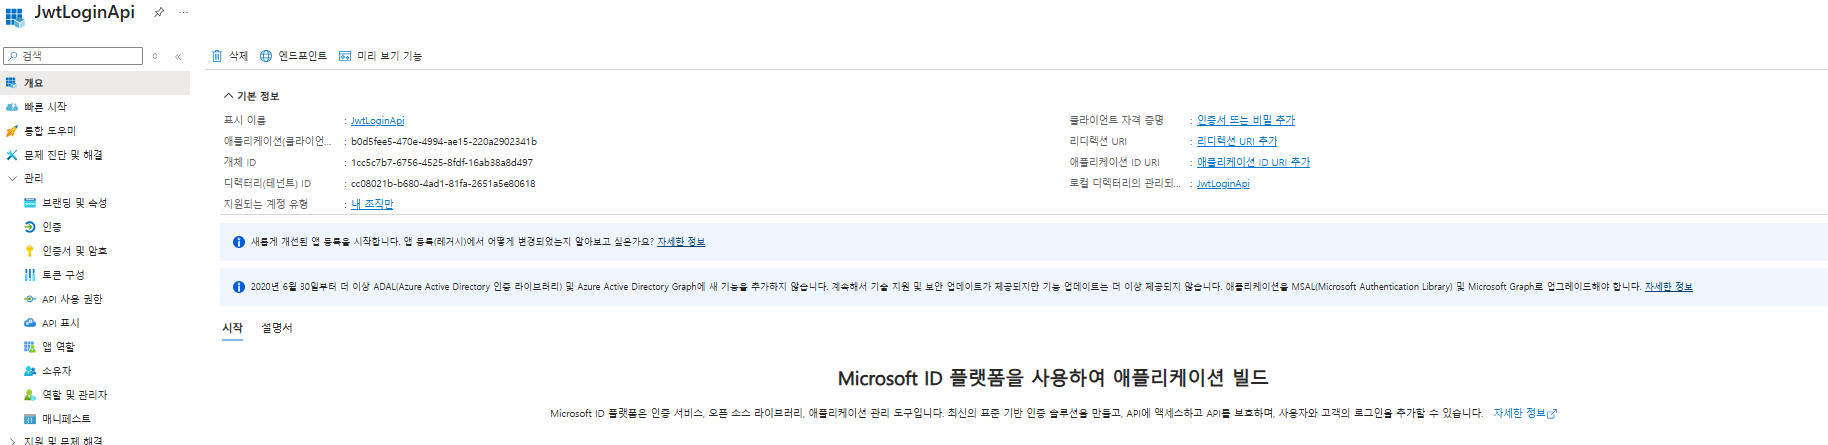Click the JwtLoginApi app registration logo icon
The width and height of the screenshot is (1828, 445).
[15, 17]
